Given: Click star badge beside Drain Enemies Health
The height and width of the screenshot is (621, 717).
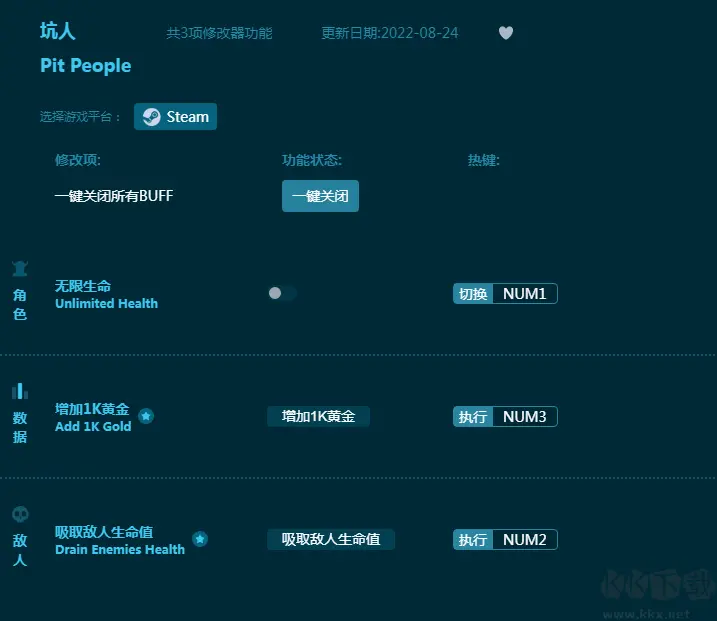Looking at the screenshot, I should pos(200,539).
